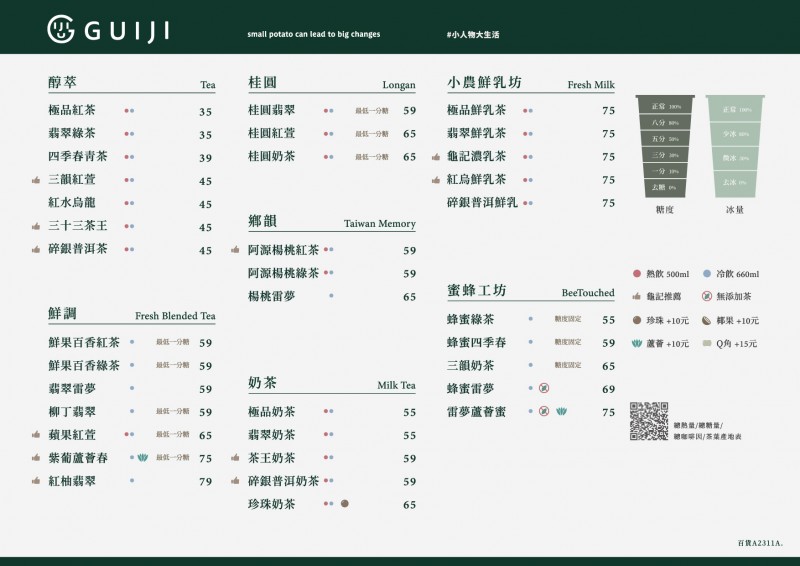
Task: Click the 珍珠 +10元 pearl legend icon
Action: pyautogui.click(x=636, y=320)
